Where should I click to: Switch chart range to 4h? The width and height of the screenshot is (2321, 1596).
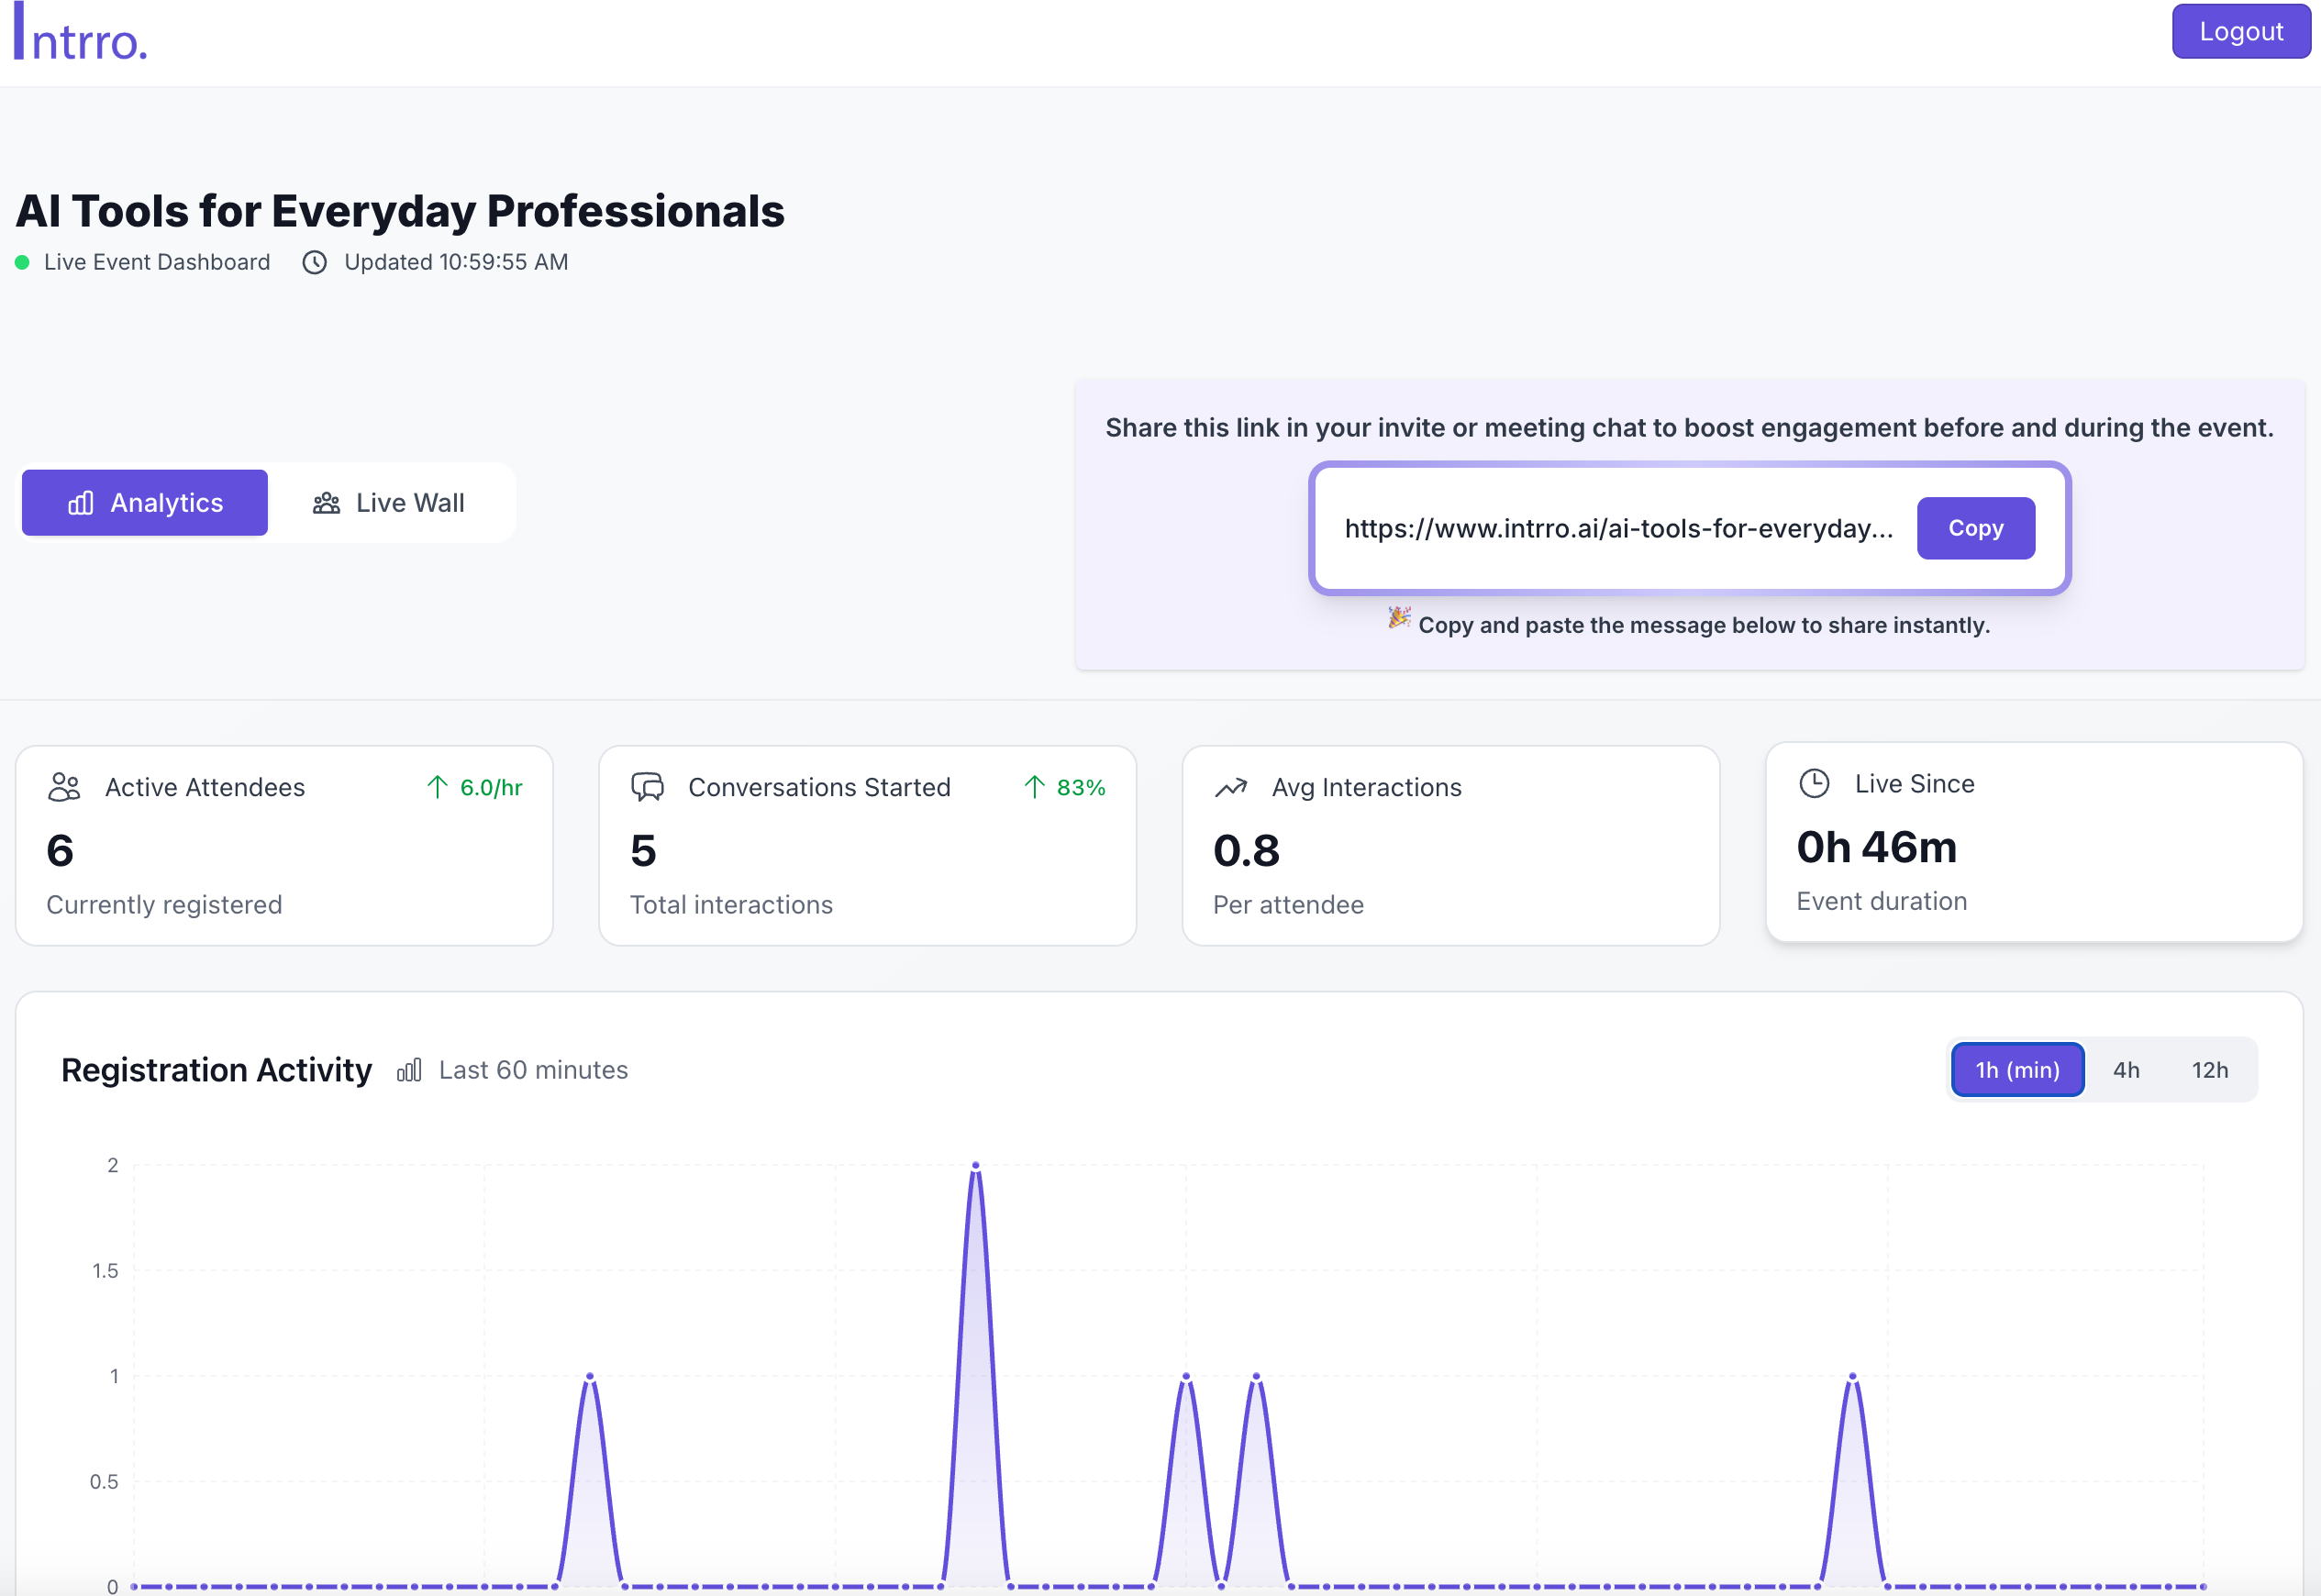(2126, 1070)
